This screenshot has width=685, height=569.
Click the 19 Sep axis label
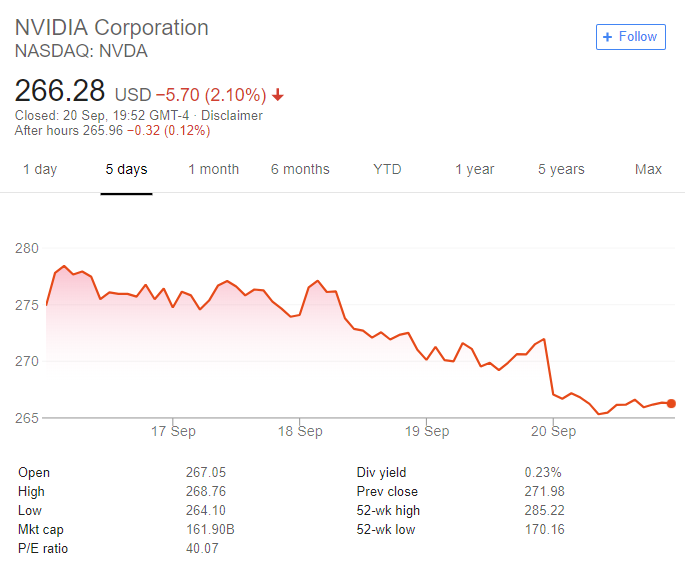(427, 432)
